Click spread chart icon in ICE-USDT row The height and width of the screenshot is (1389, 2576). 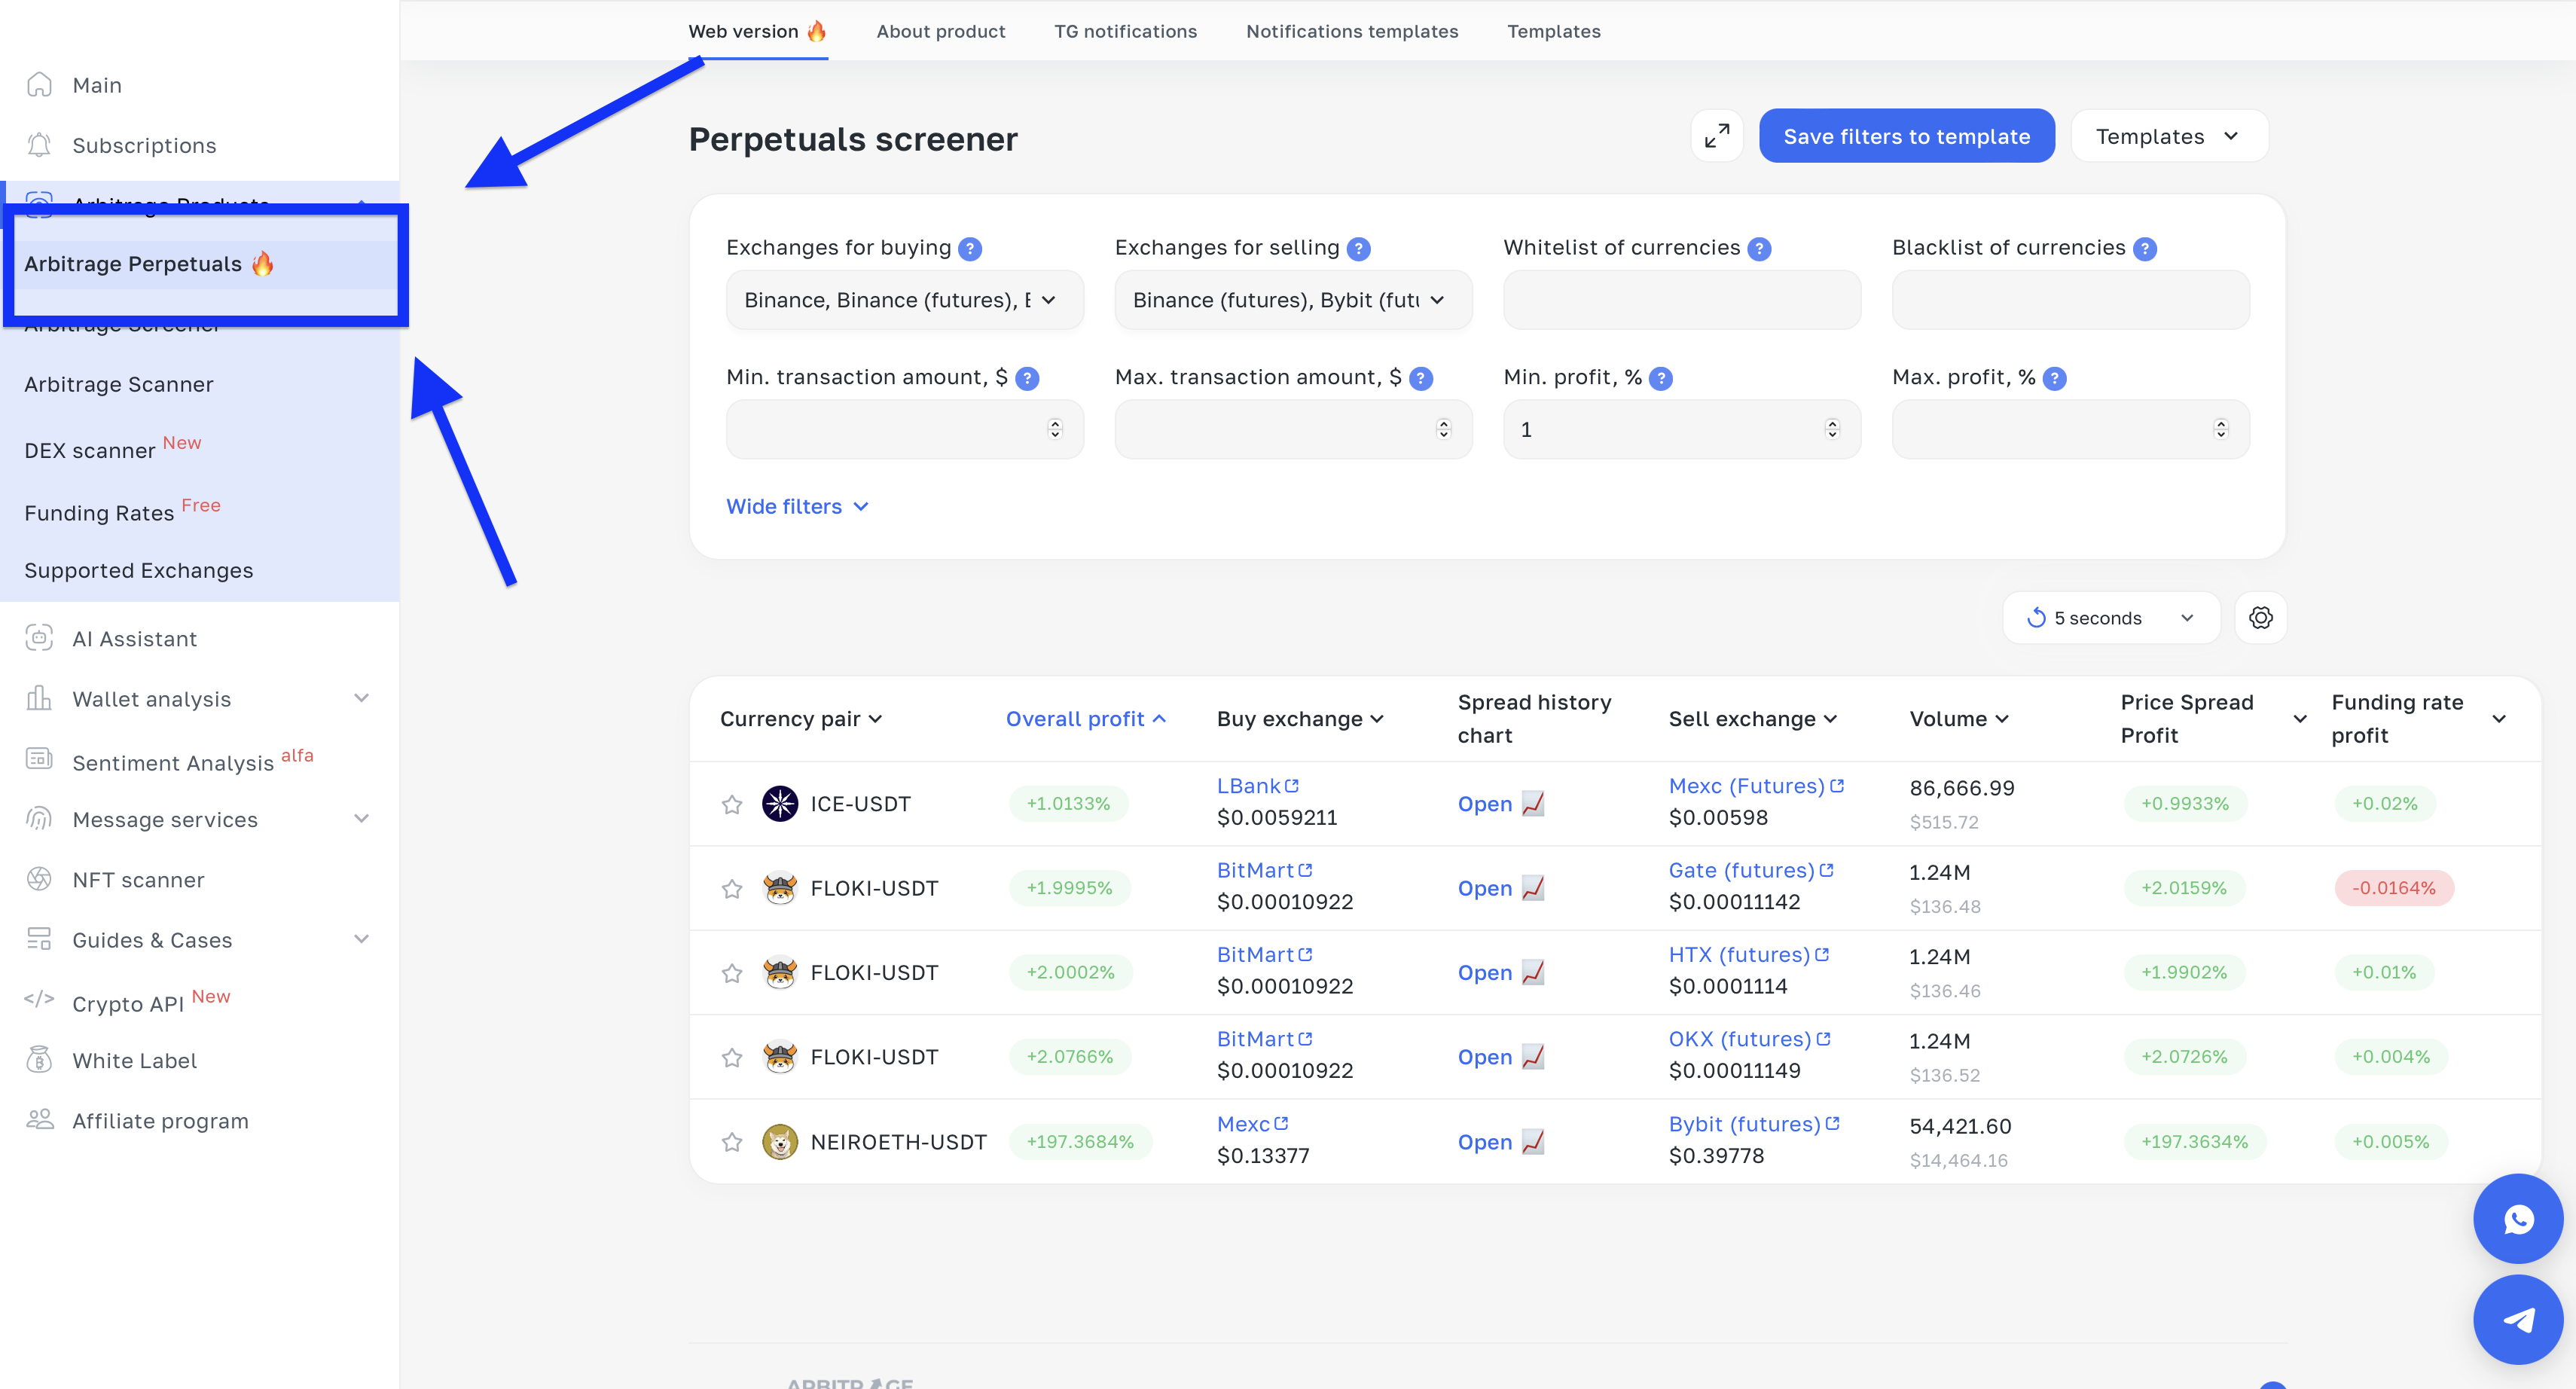pos(1533,803)
